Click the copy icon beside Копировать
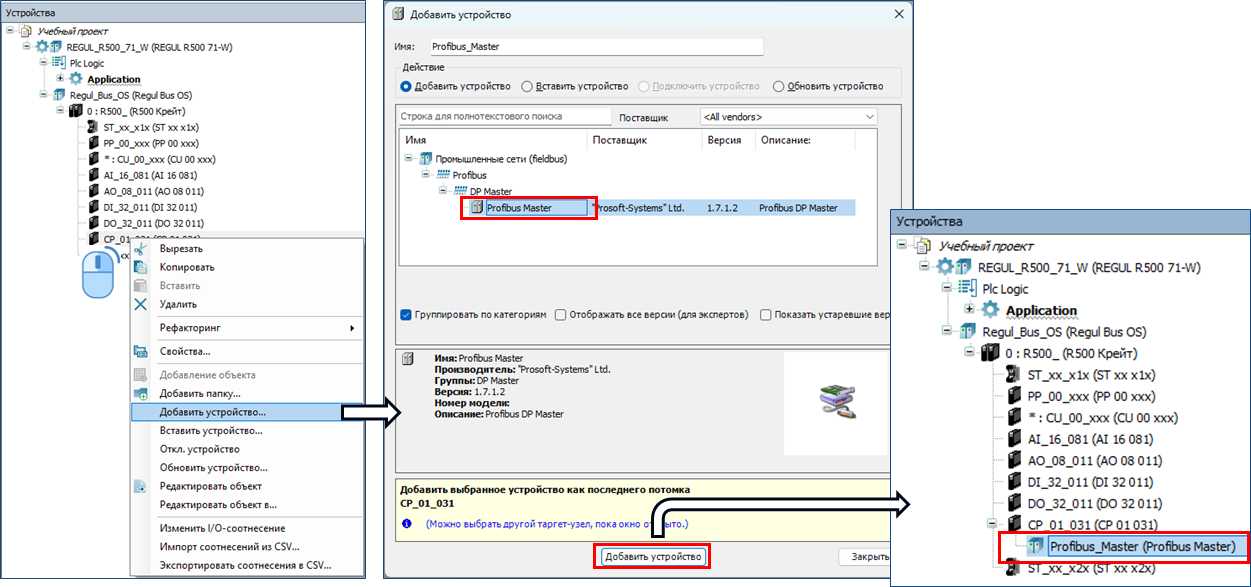Screen dimensions: 1251x587 [x=141, y=267]
